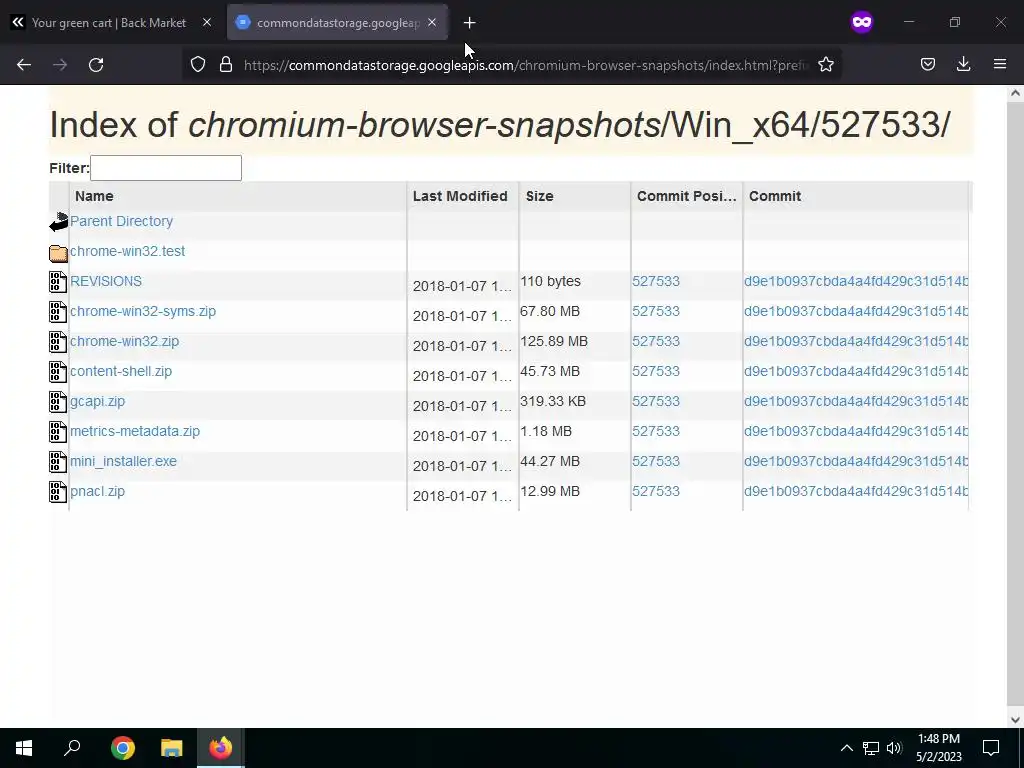The height and width of the screenshot is (768, 1024).
Task: Open commit hash link in pnacl.zip row
Action: [856, 492]
